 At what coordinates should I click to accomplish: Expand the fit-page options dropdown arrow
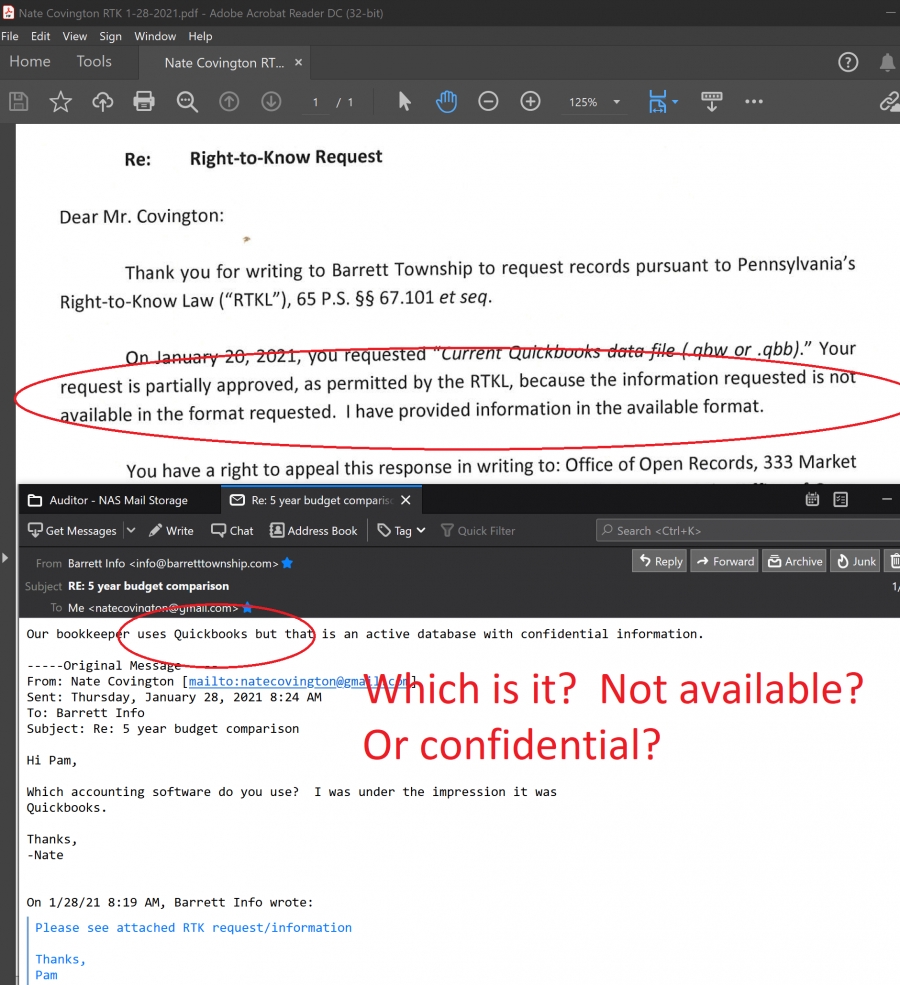tap(675, 102)
